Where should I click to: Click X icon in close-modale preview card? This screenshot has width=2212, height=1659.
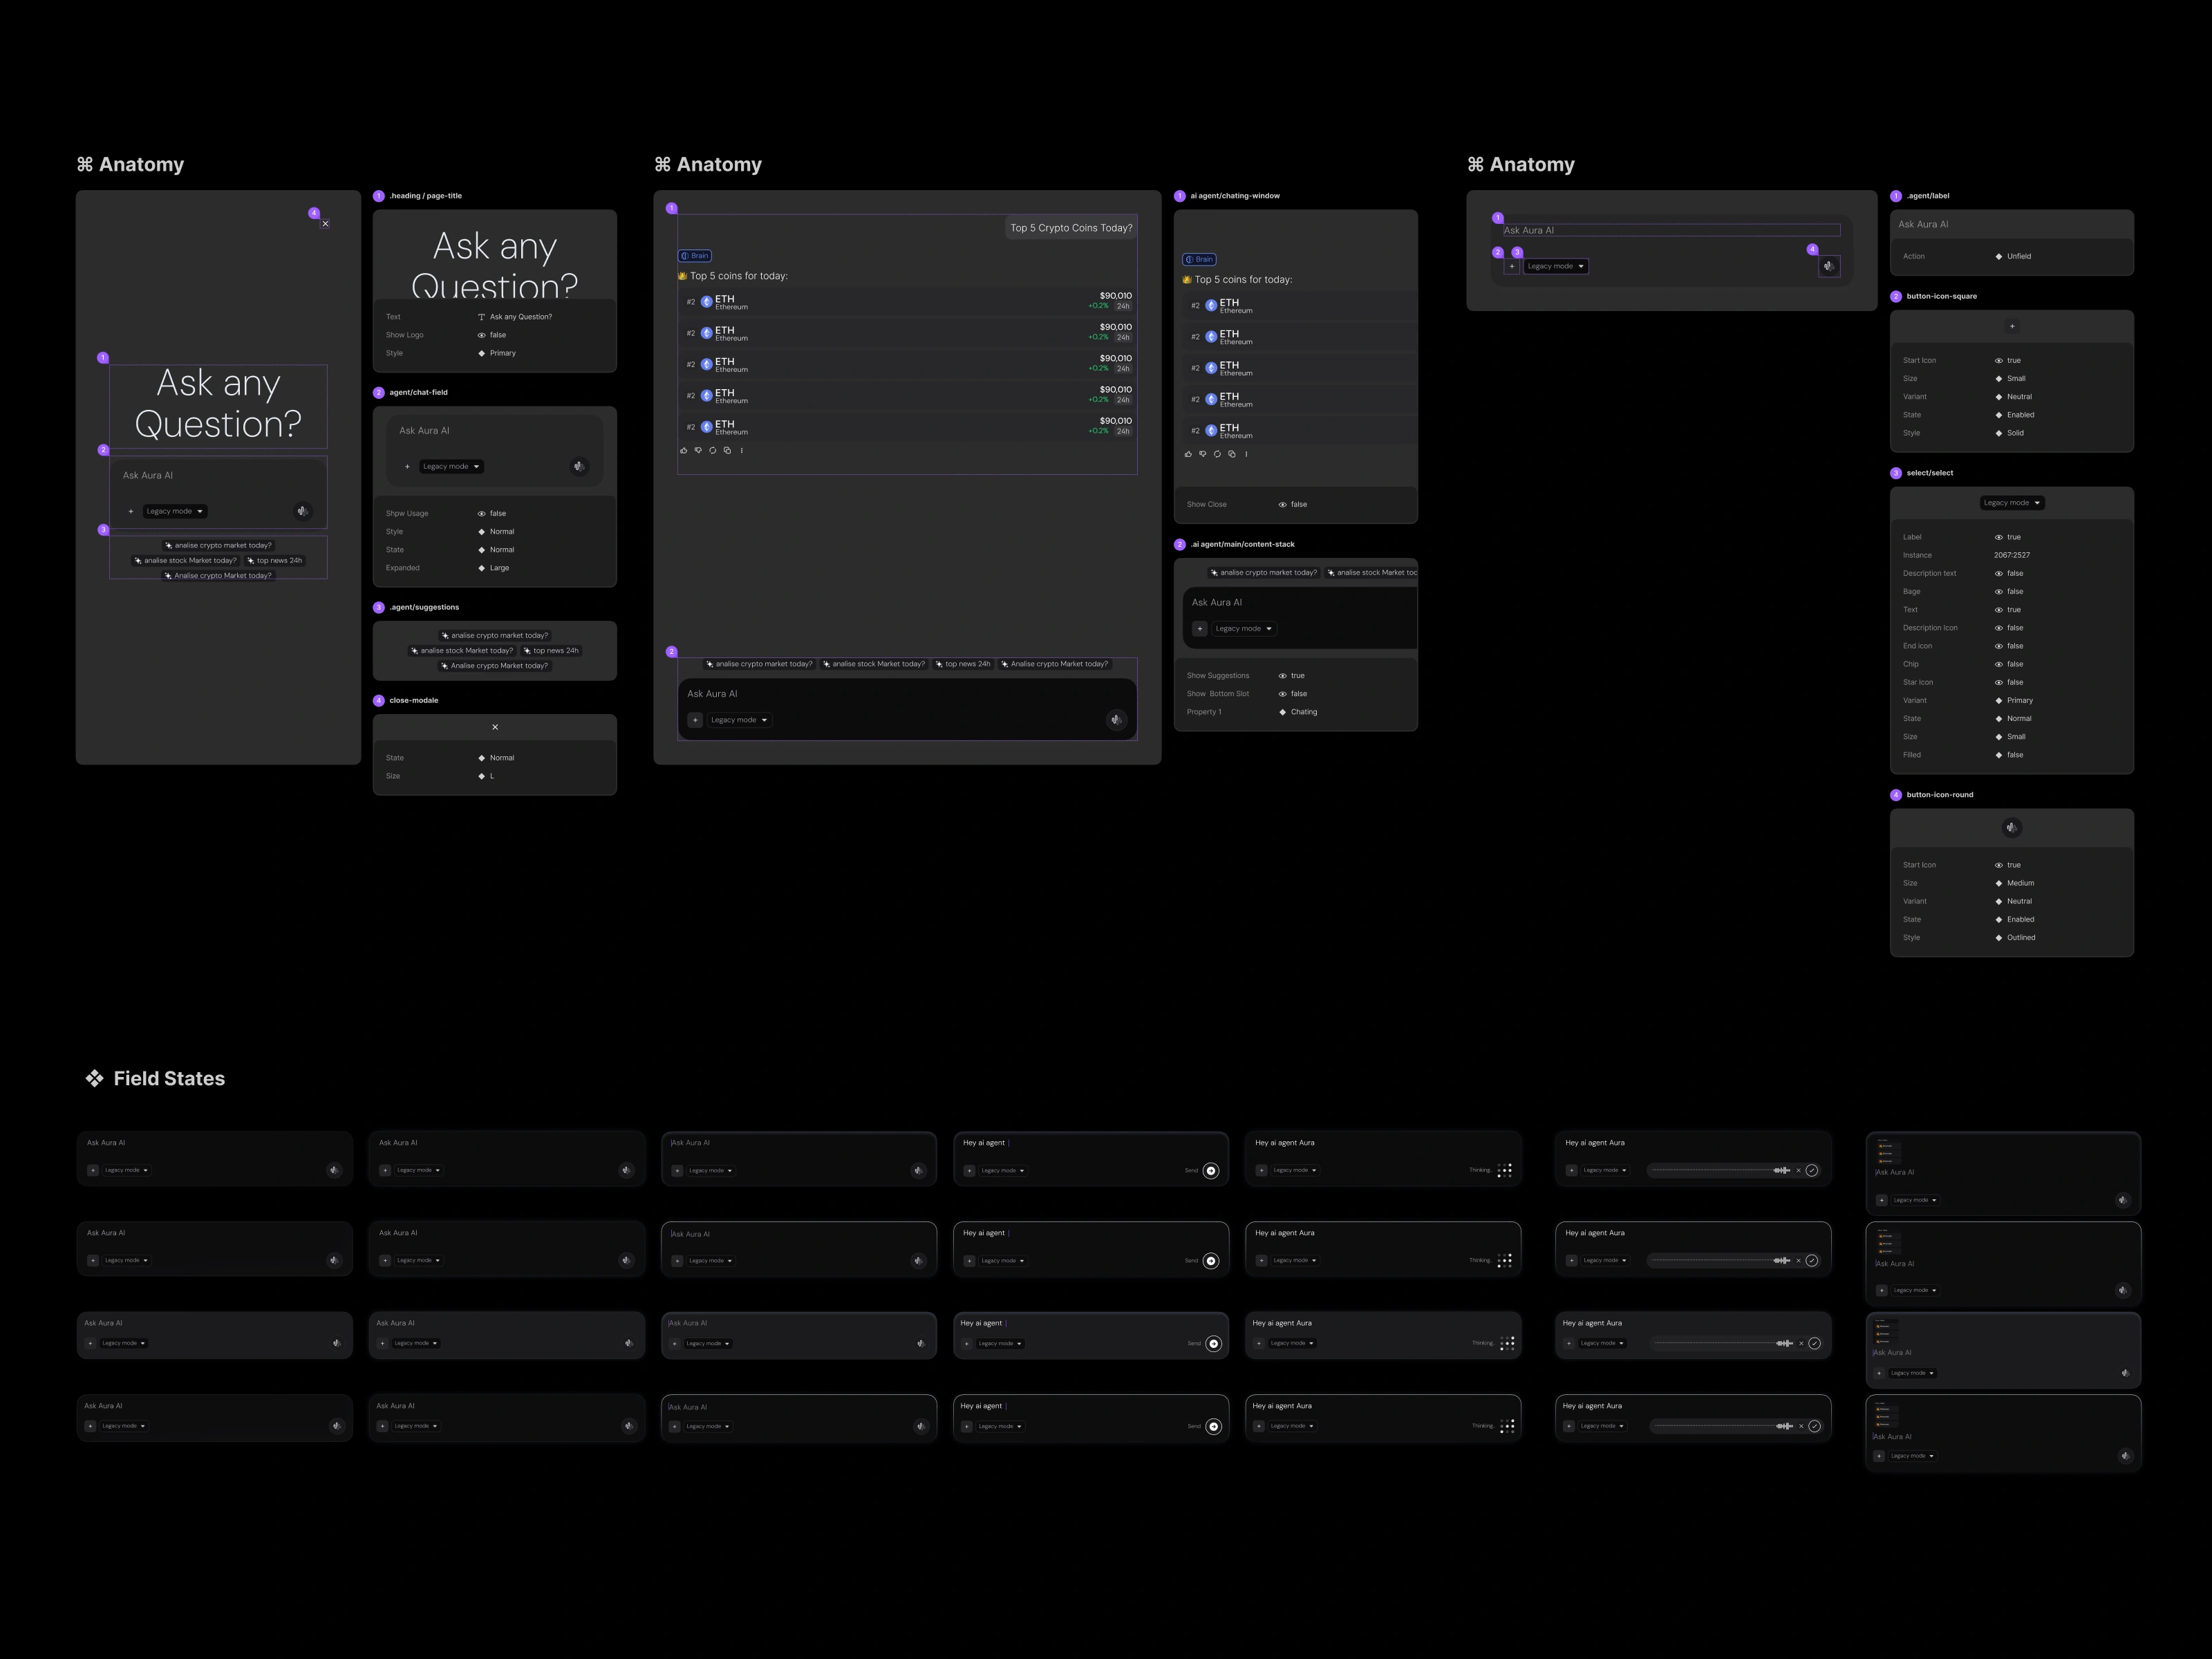pos(495,727)
